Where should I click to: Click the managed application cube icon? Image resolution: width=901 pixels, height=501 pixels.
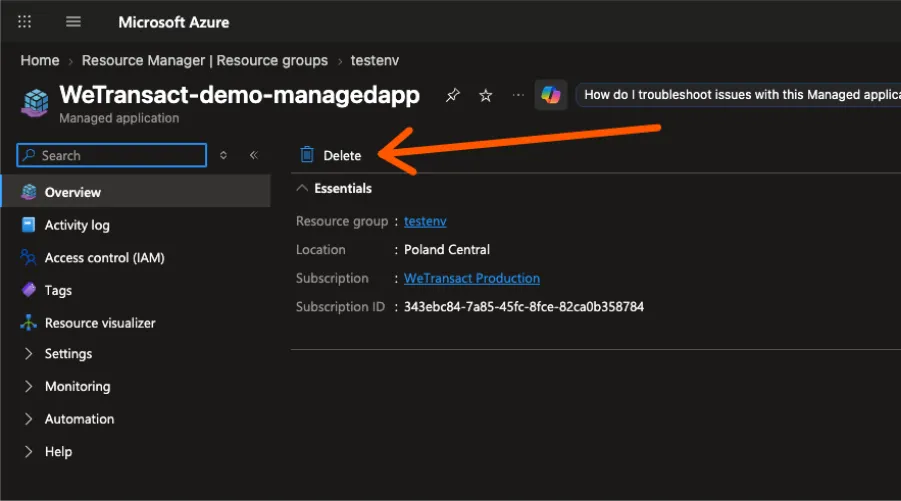click(x=35, y=103)
